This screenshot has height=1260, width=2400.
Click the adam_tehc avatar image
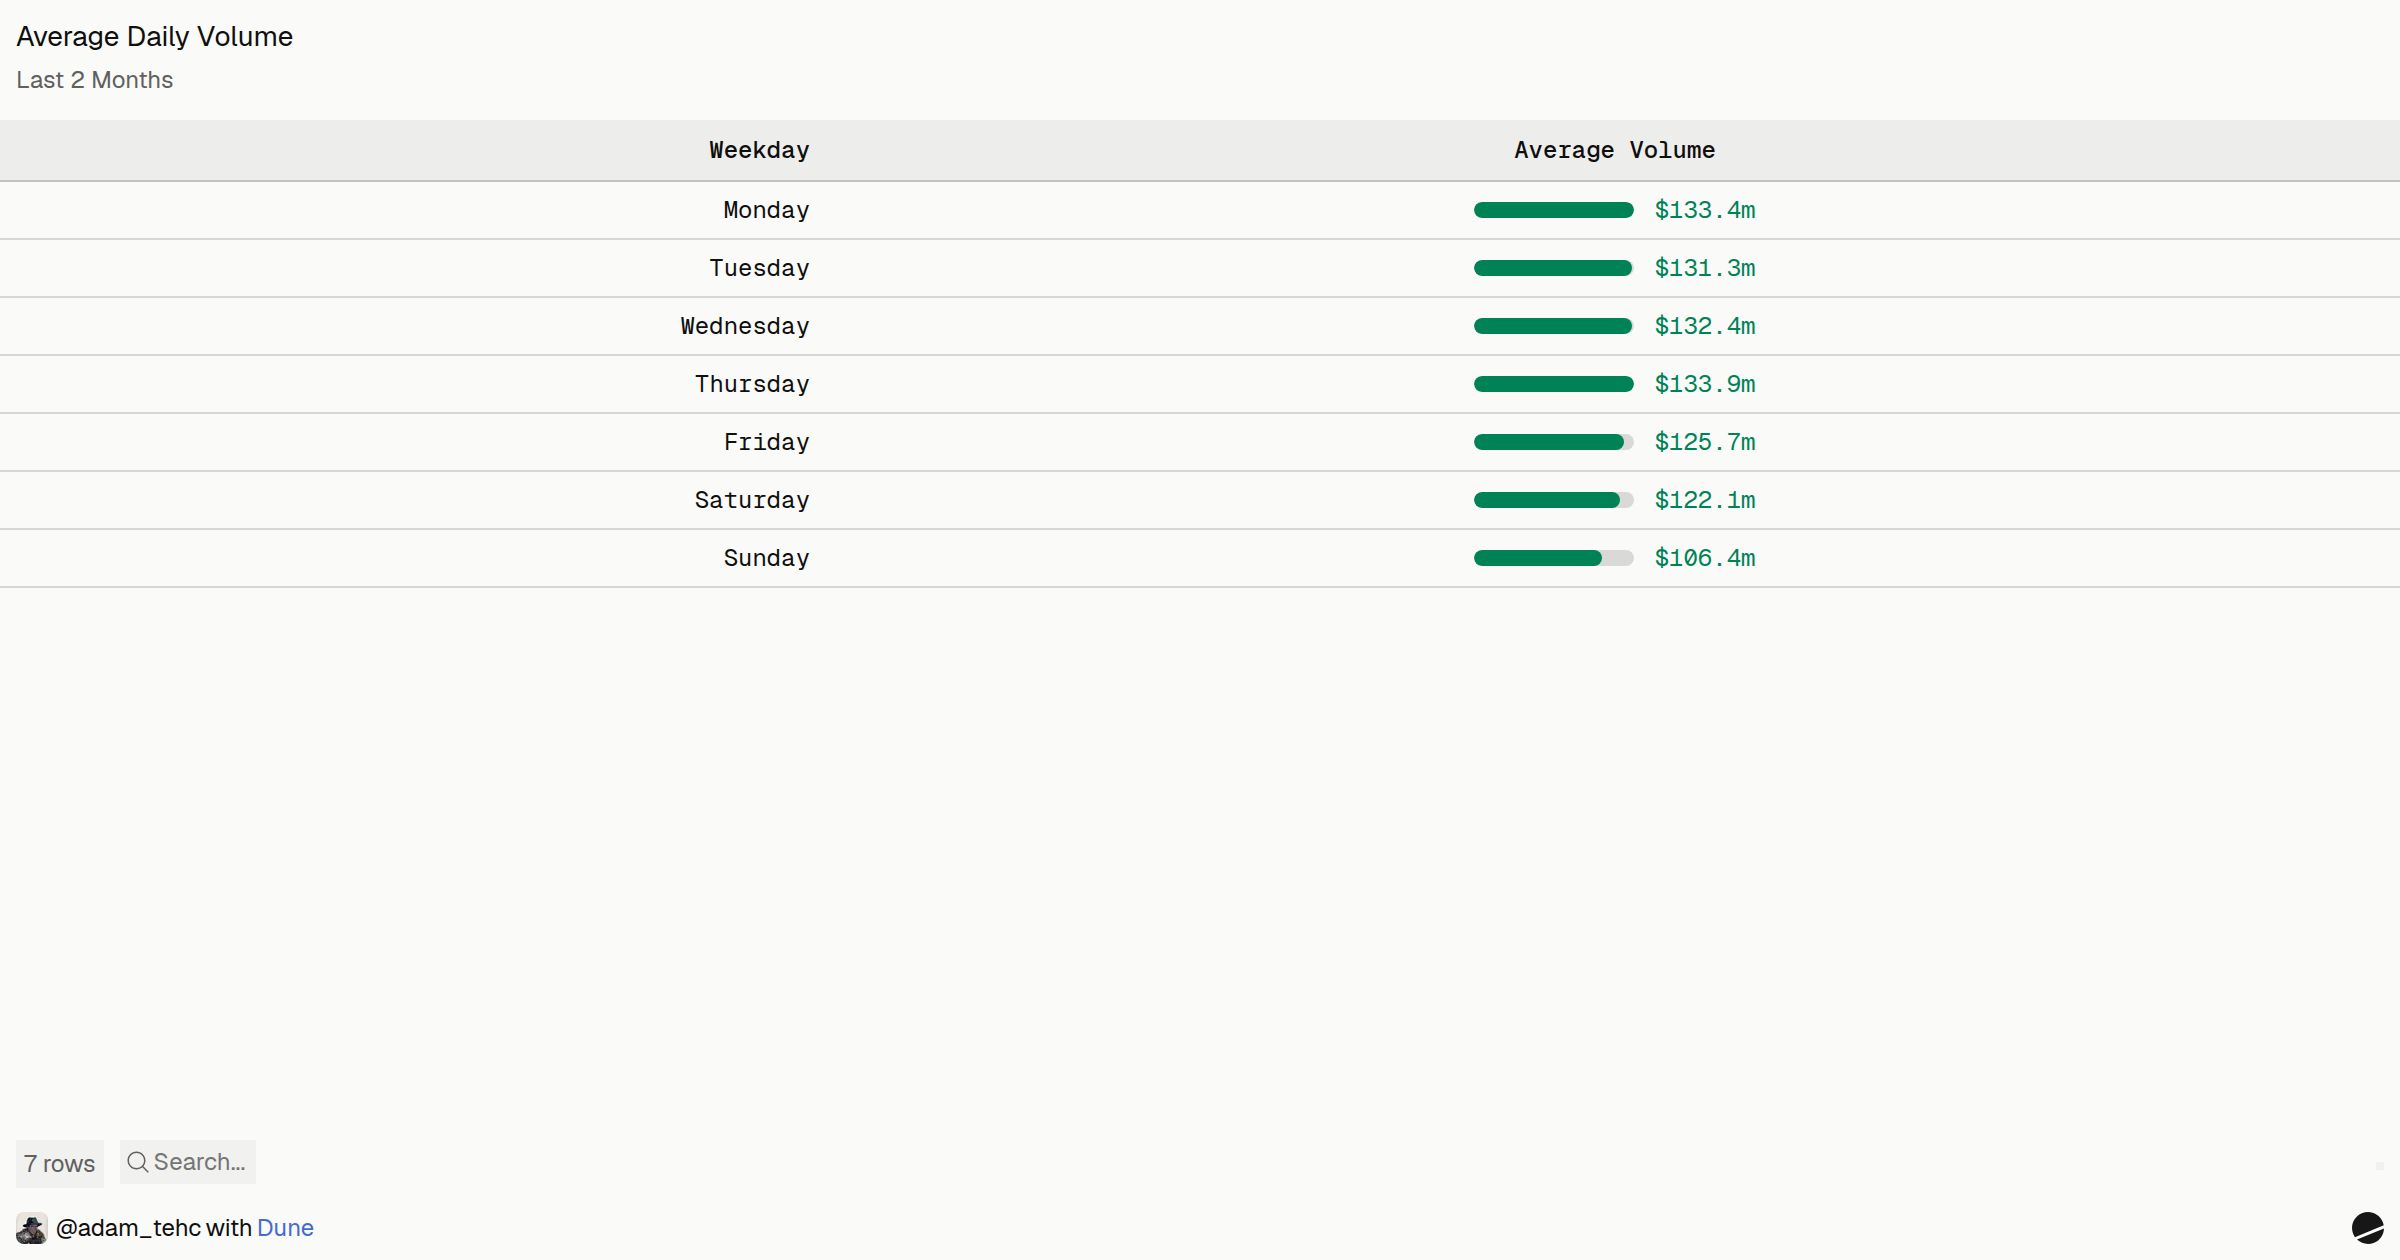[32, 1228]
